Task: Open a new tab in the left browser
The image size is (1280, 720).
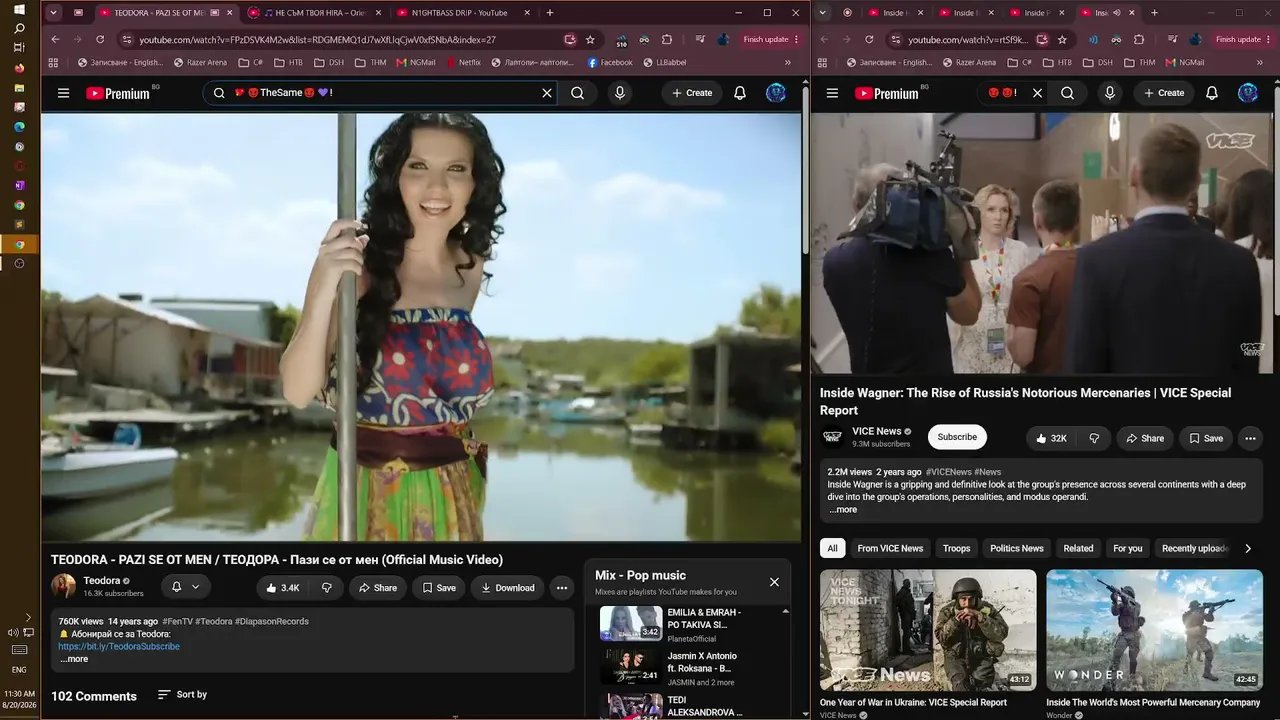Action: coord(550,13)
